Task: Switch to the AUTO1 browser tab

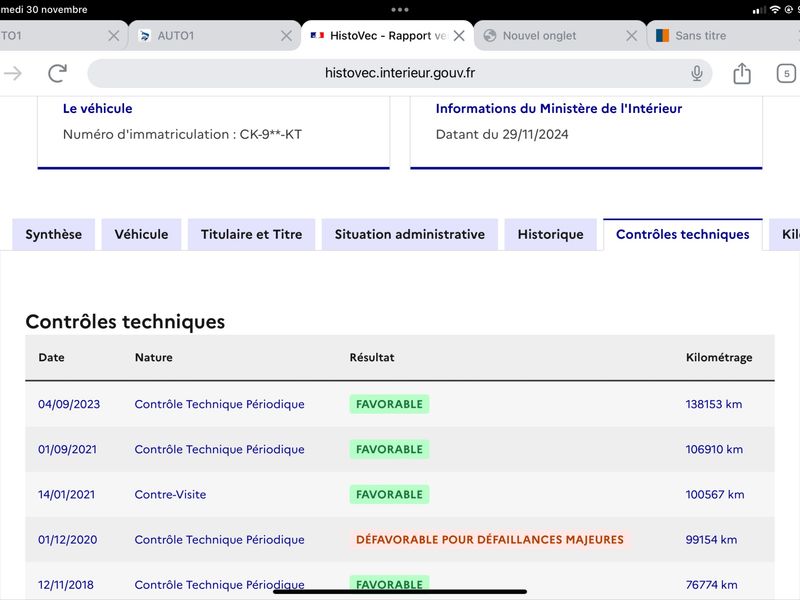Action: click(x=214, y=36)
